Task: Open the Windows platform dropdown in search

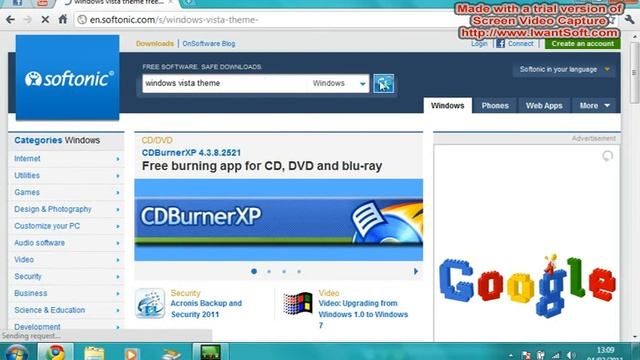Action: tap(338, 83)
